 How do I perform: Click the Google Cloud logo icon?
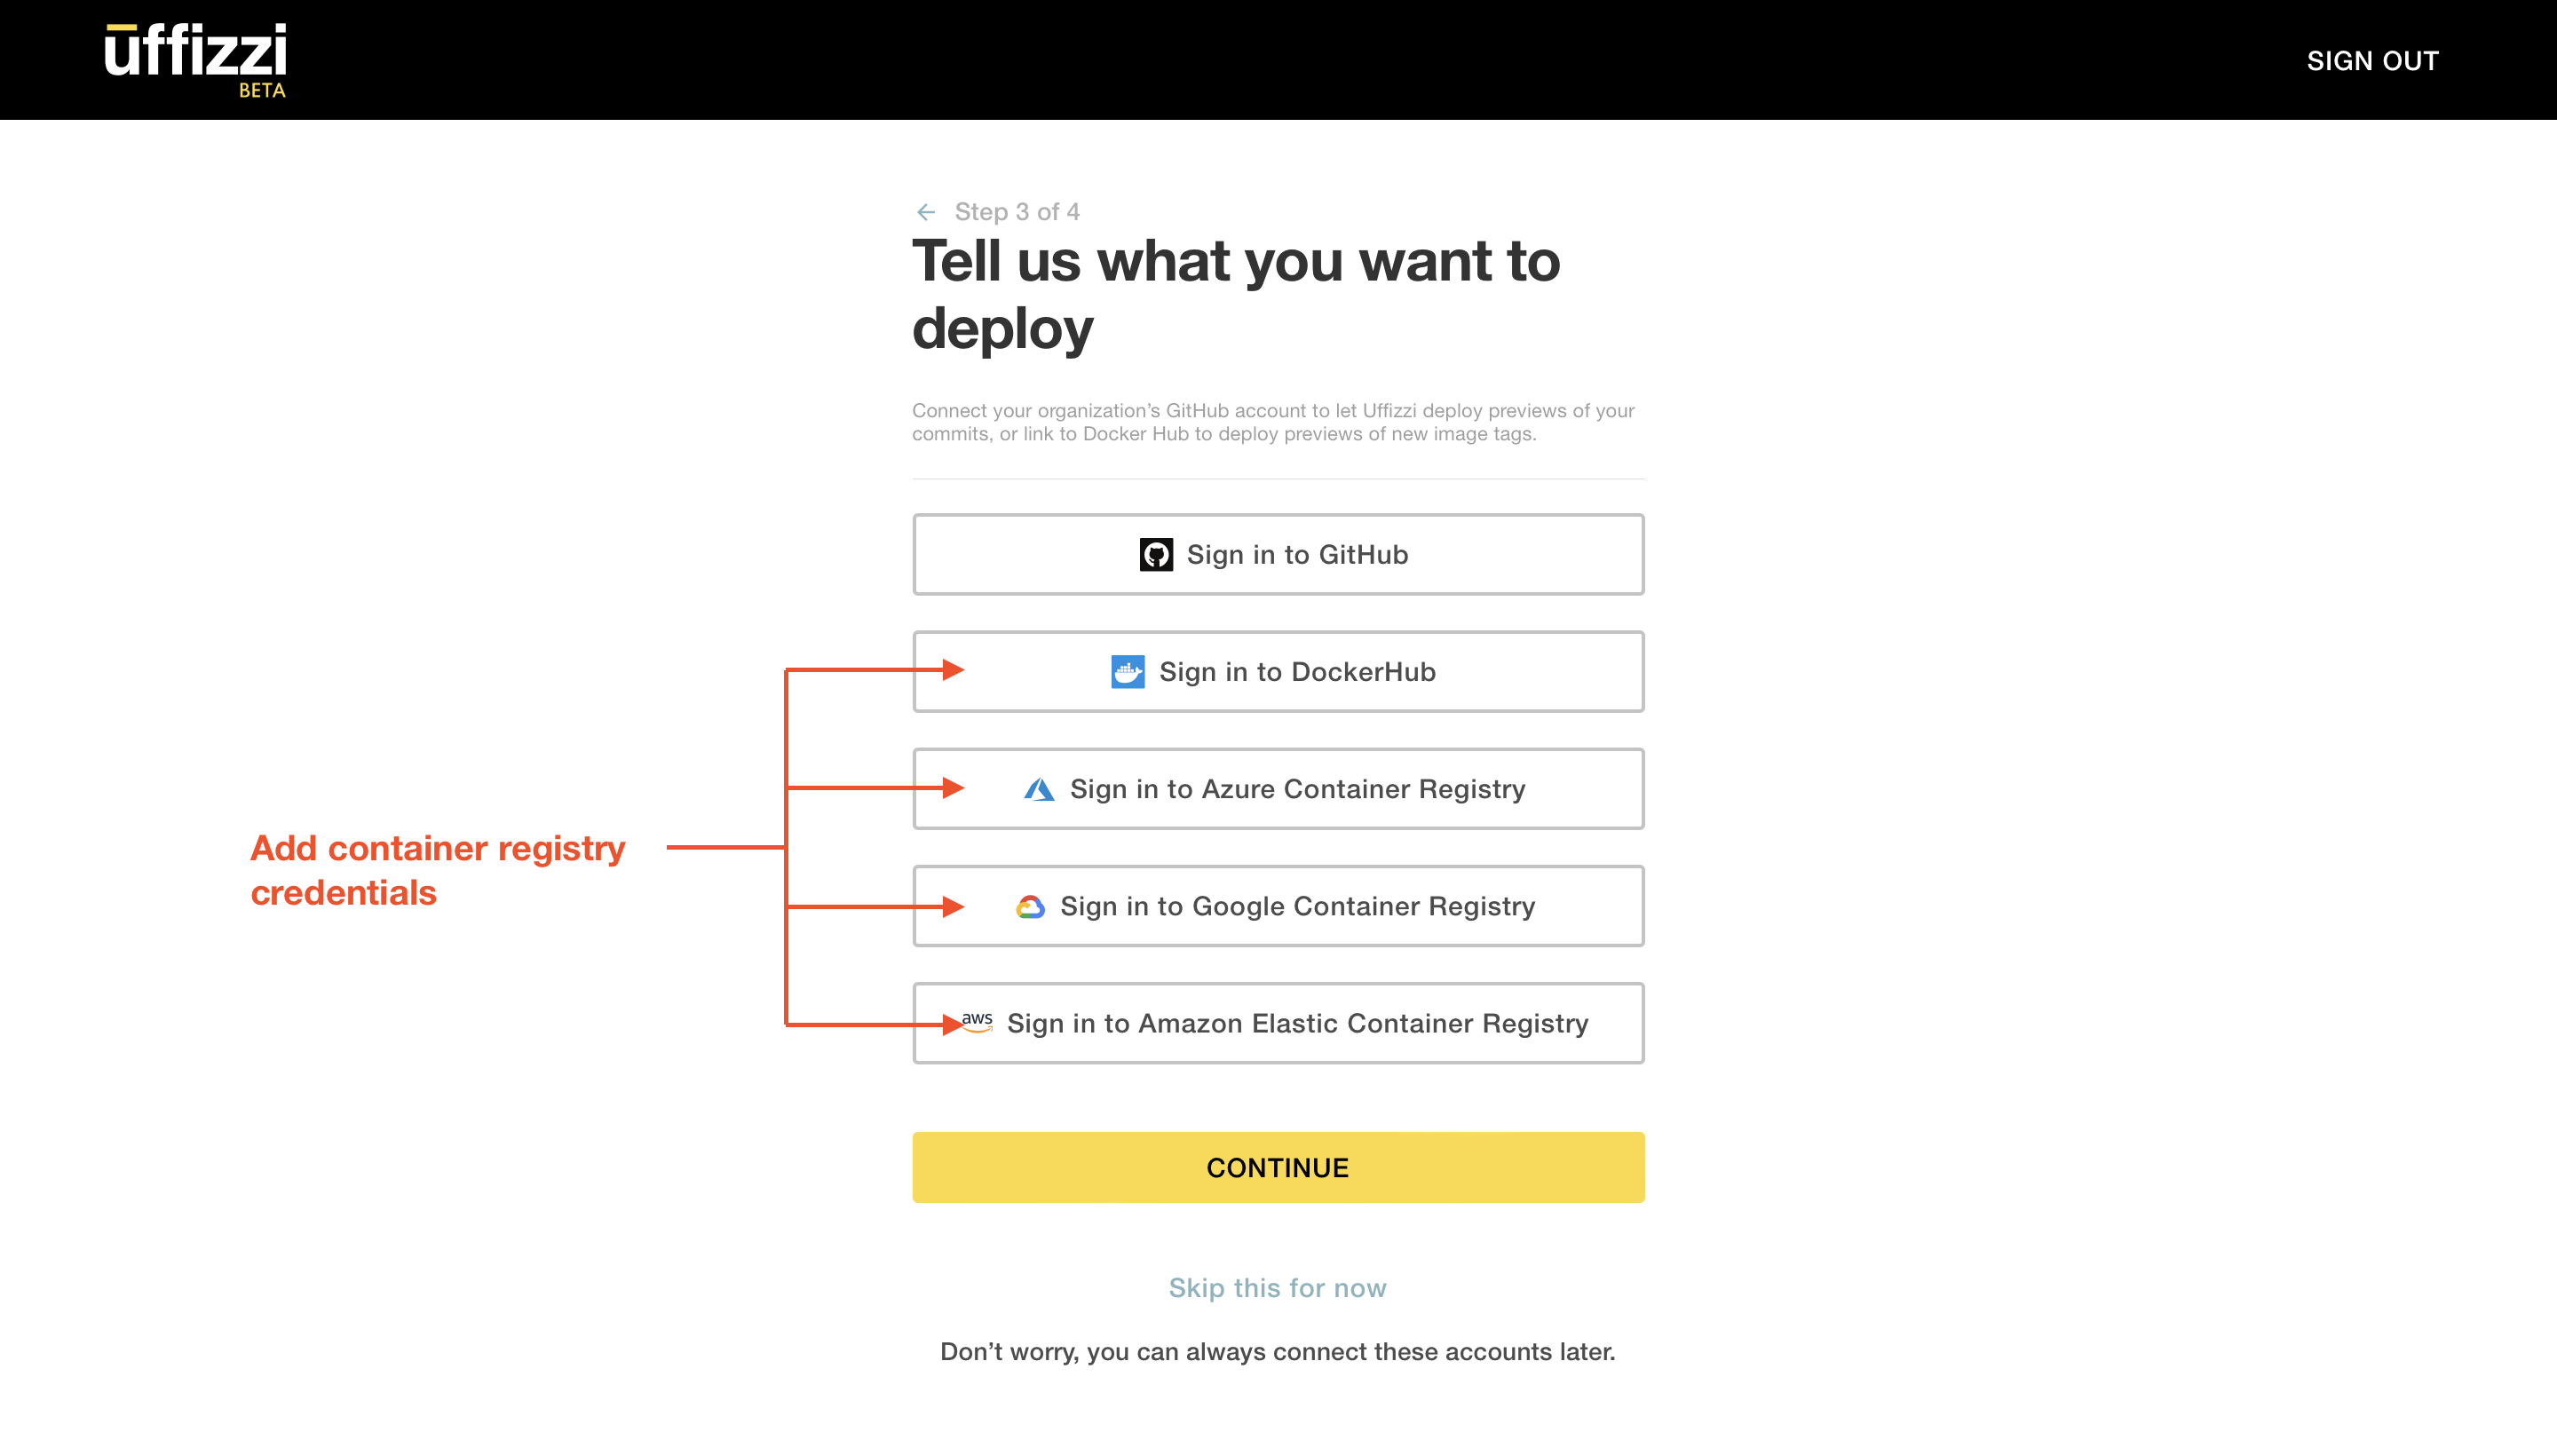click(x=1030, y=907)
